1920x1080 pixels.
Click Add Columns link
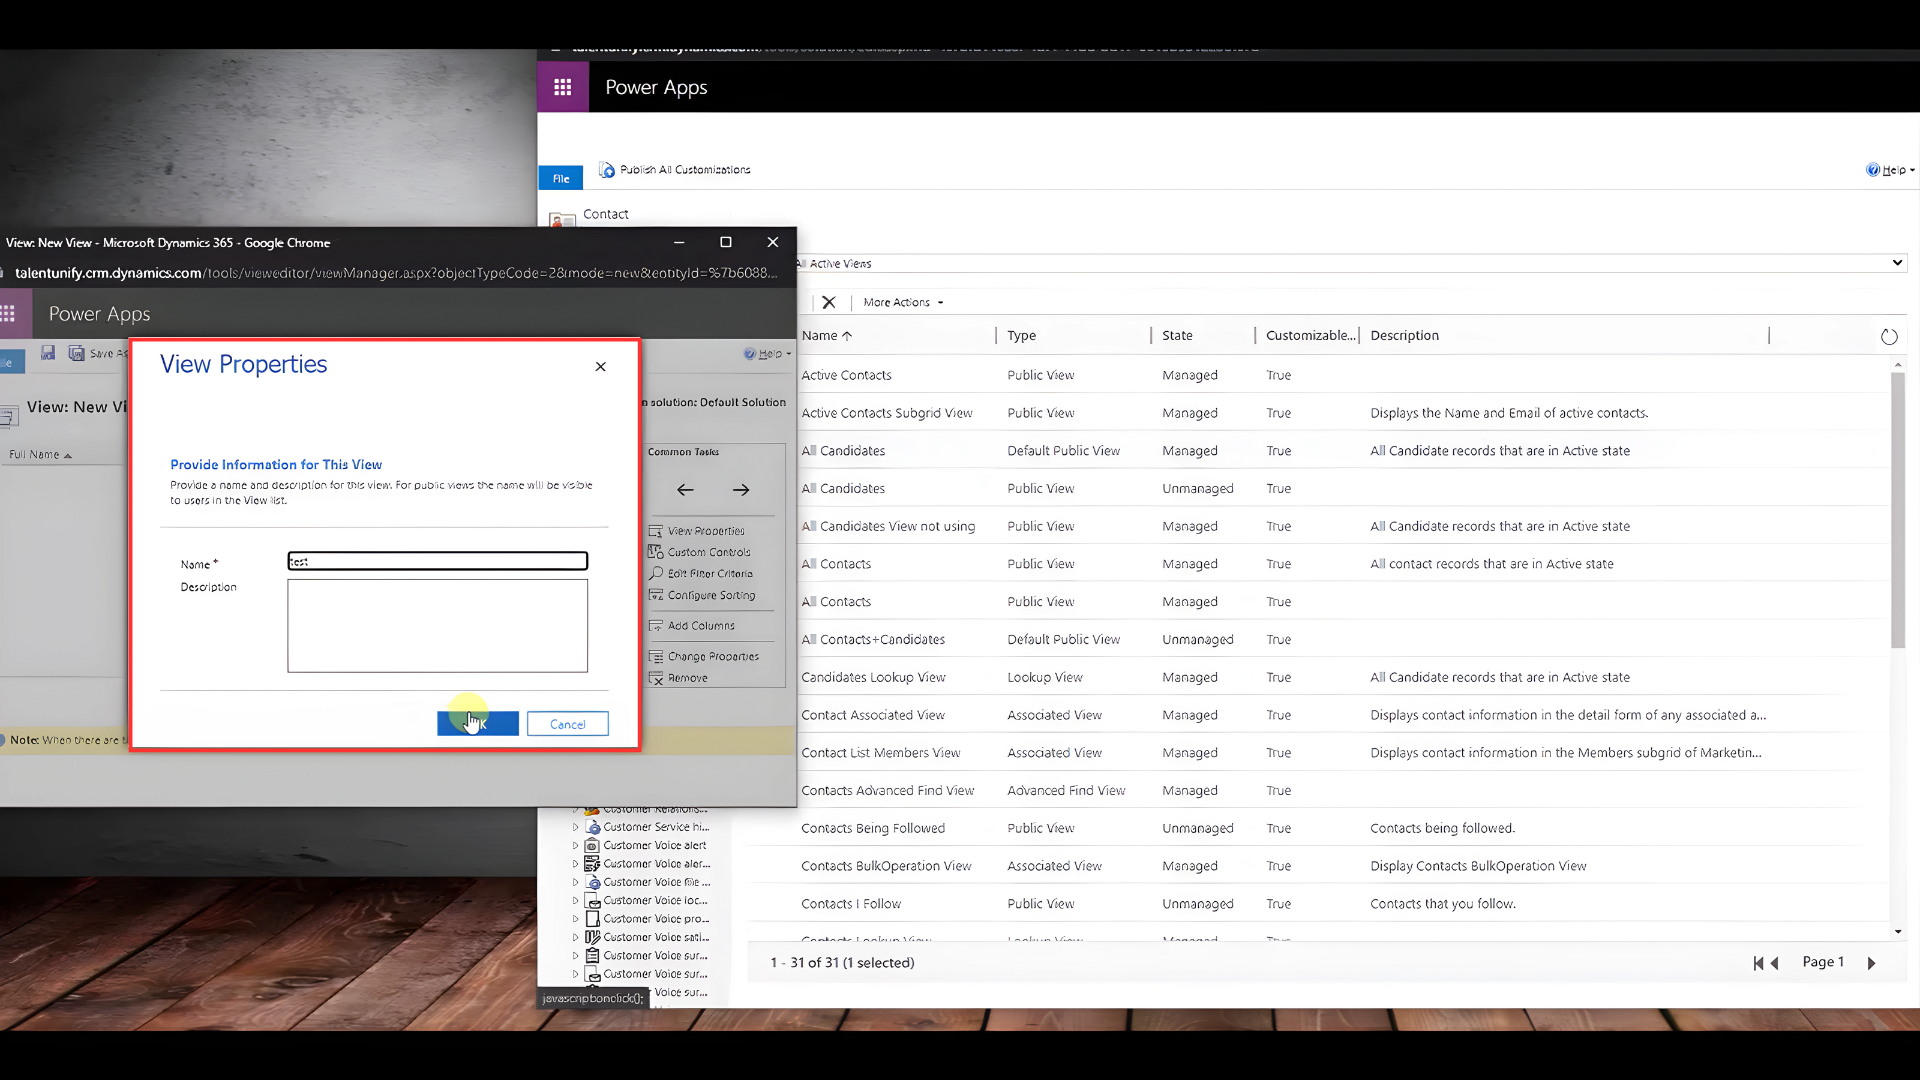[701, 626]
